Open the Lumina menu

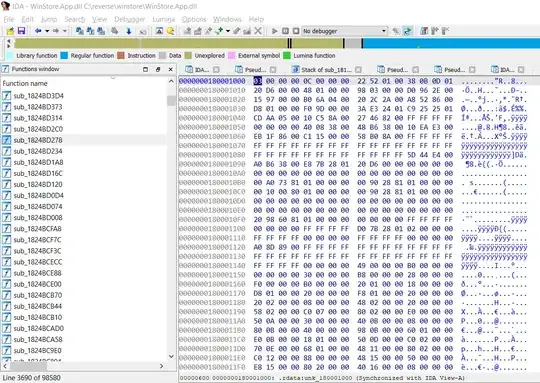[164, 19]
